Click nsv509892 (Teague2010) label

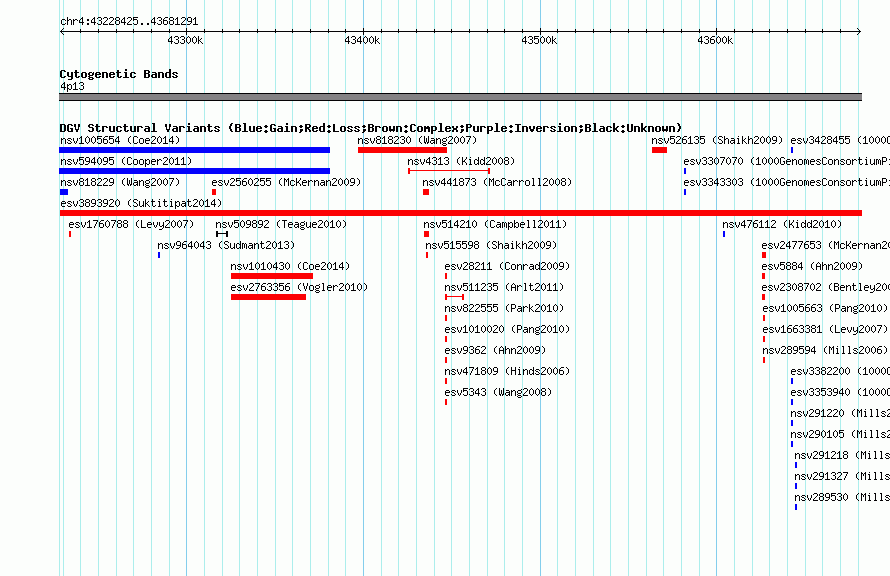click(281, 224)
